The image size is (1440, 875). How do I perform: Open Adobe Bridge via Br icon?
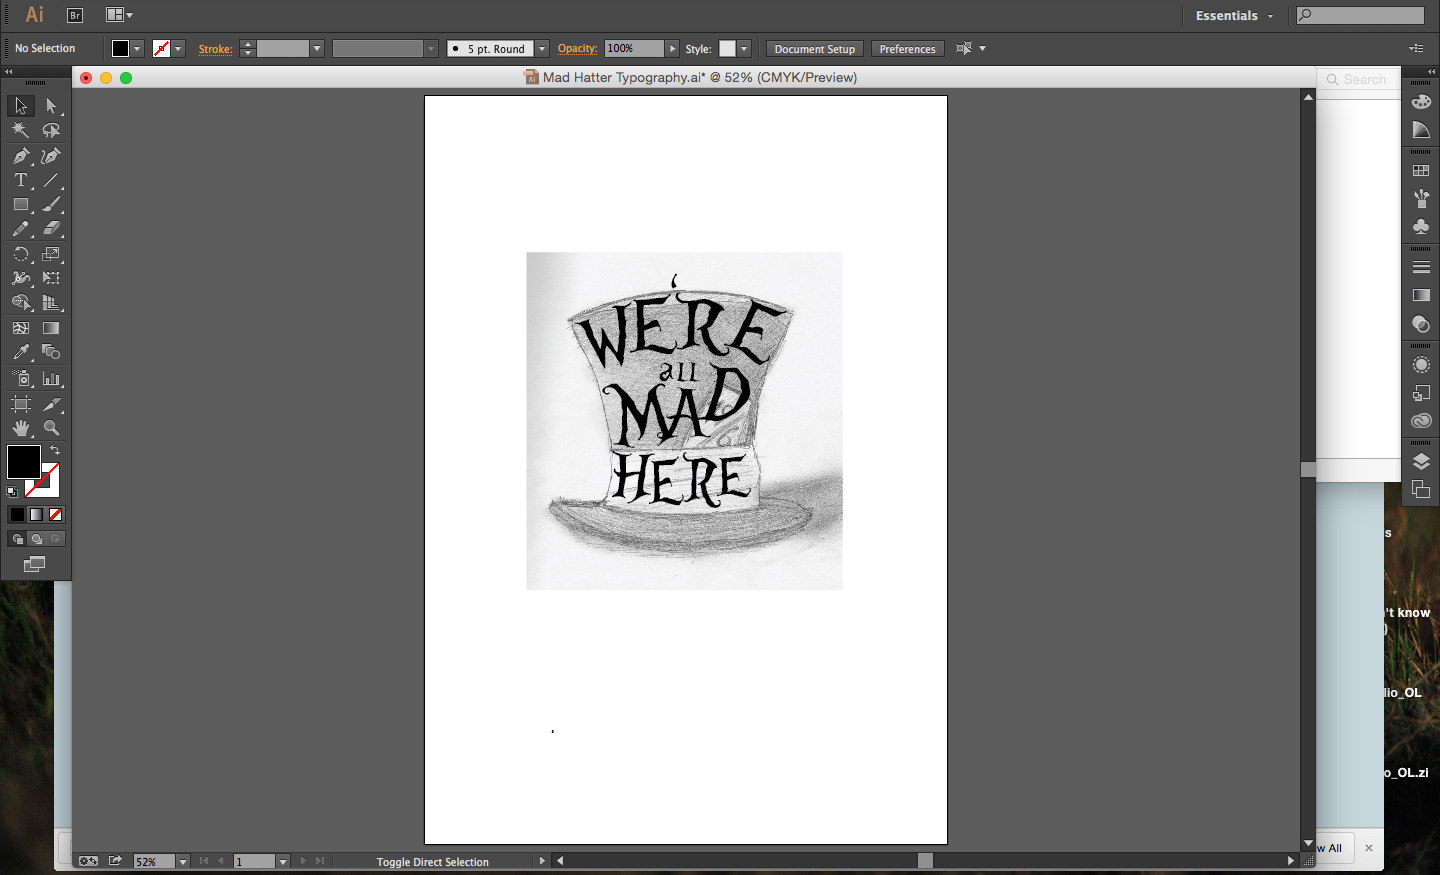tap(75, 15)
